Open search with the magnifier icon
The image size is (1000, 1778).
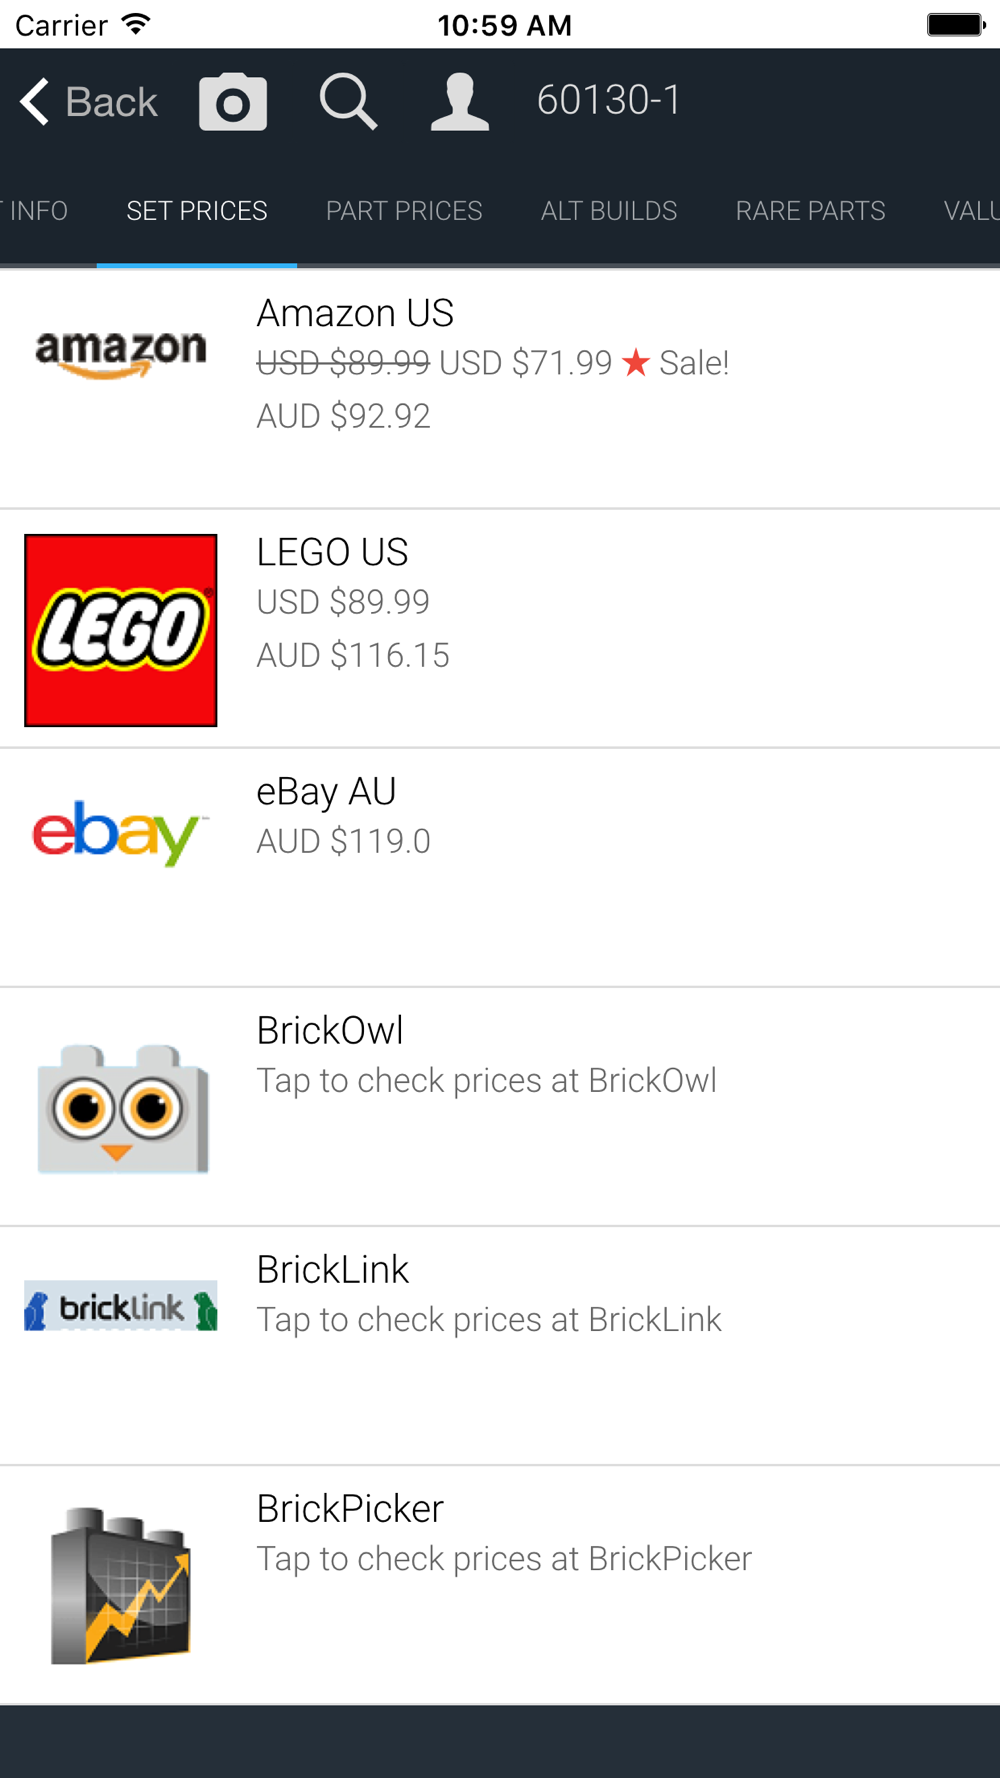[x=348, y=102]
